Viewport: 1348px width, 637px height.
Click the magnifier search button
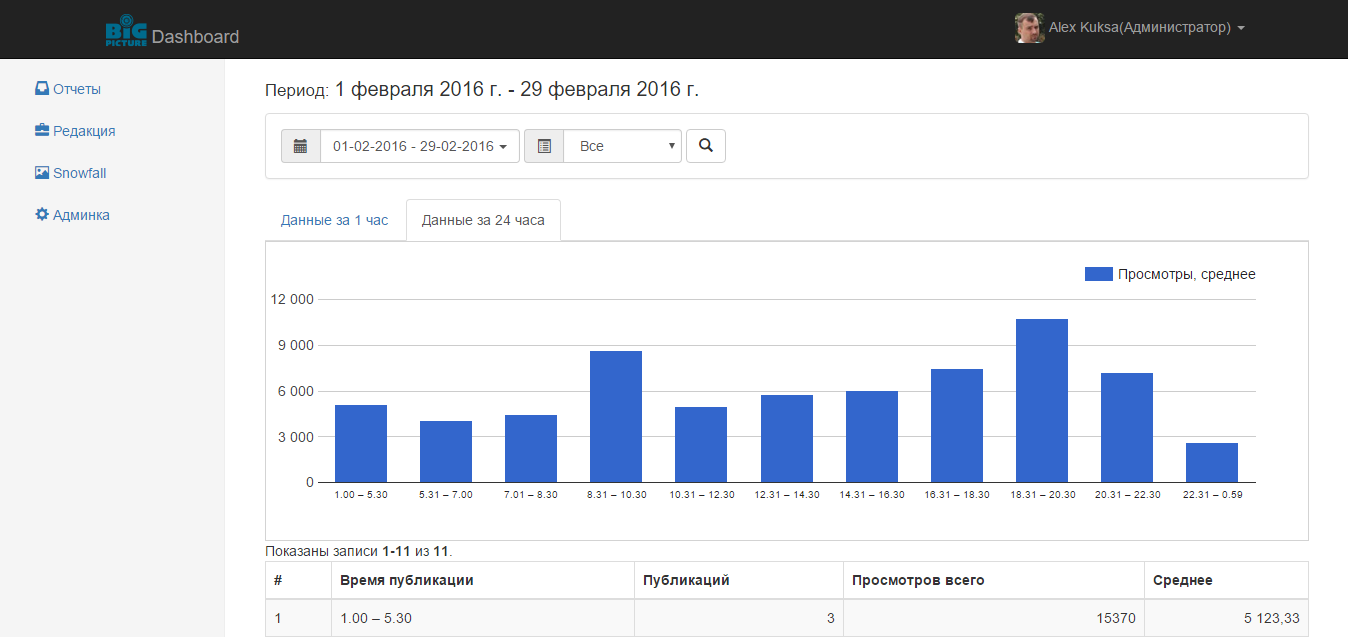tap(706, 146)
